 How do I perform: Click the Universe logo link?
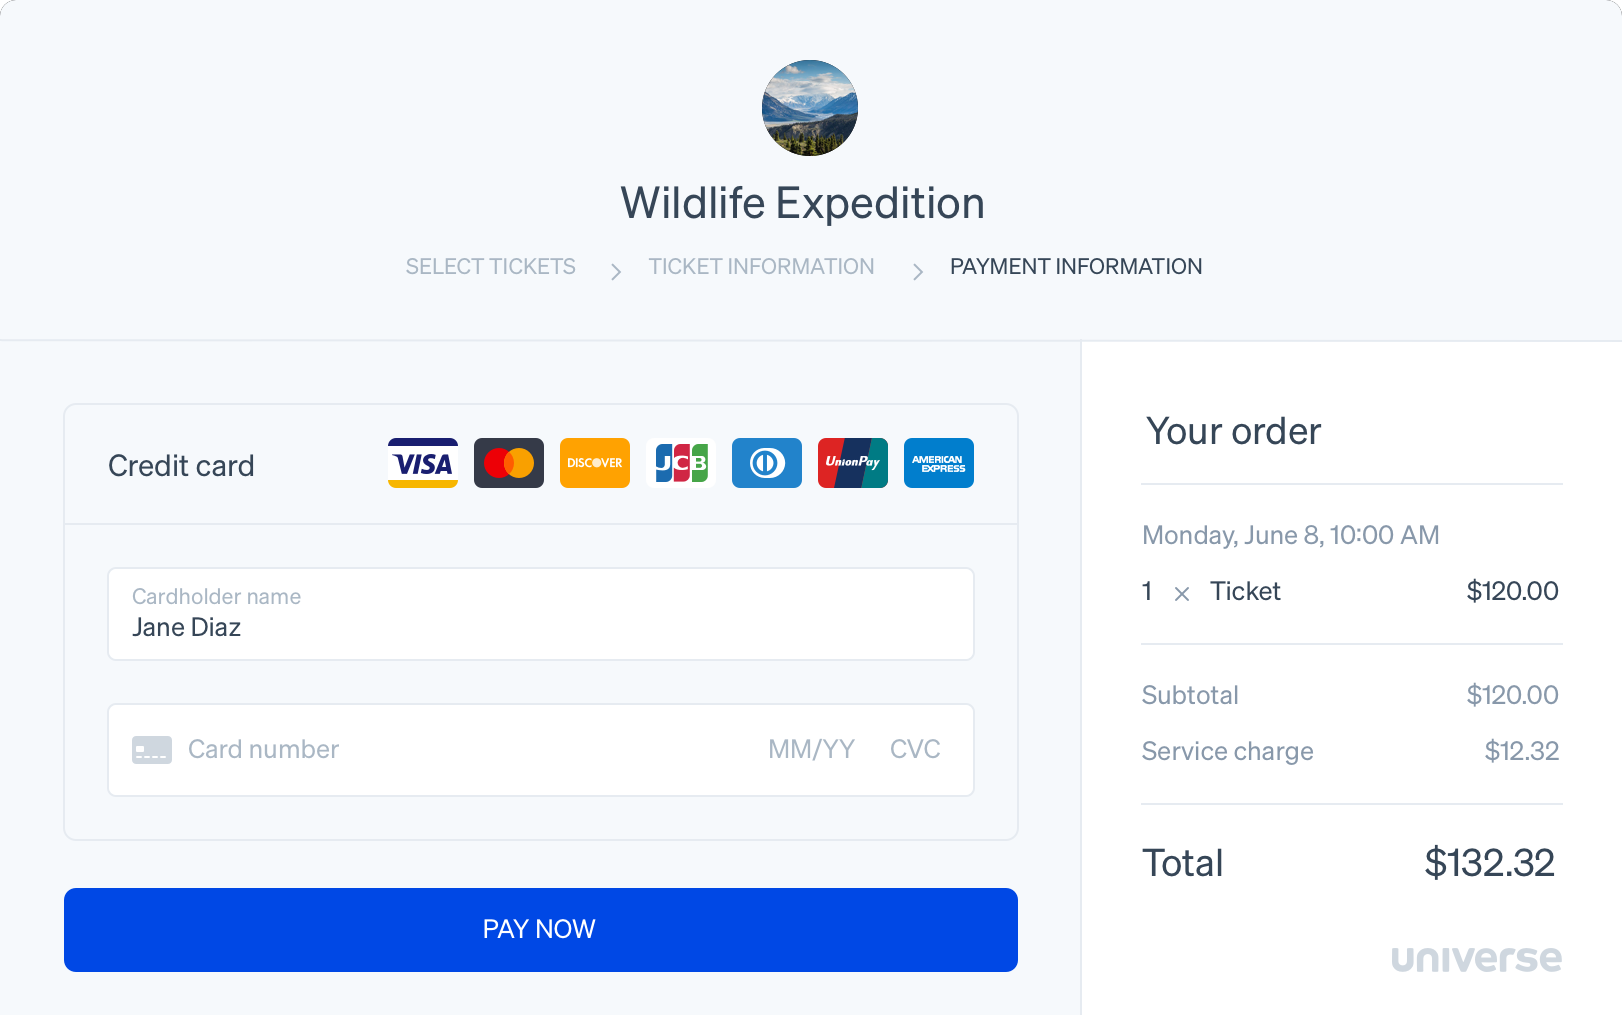click(x=1476, y=959)
